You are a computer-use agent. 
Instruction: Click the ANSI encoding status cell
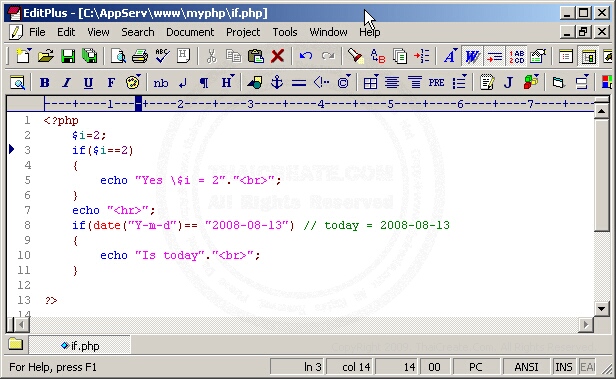click(x=526, y=367)
